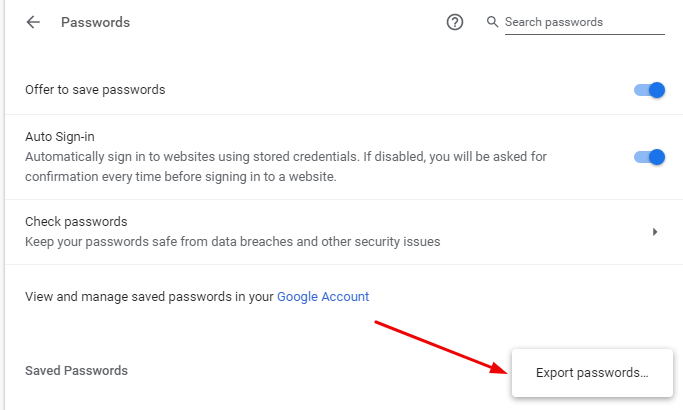Turn off the Auto Sign-in toggle
Image resolution: width=683 pixels, height=410 pixels.
650,157
